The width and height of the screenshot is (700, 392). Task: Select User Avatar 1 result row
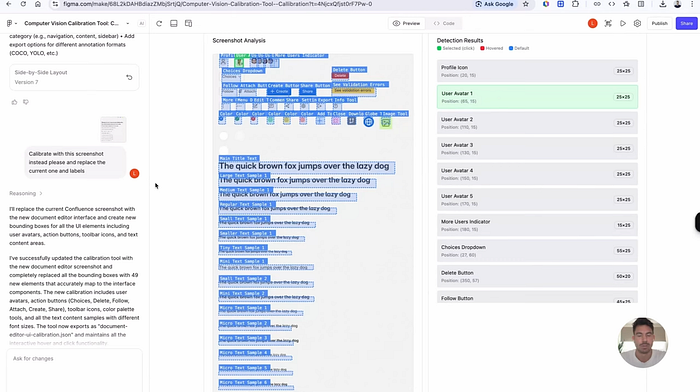[537, 97]
